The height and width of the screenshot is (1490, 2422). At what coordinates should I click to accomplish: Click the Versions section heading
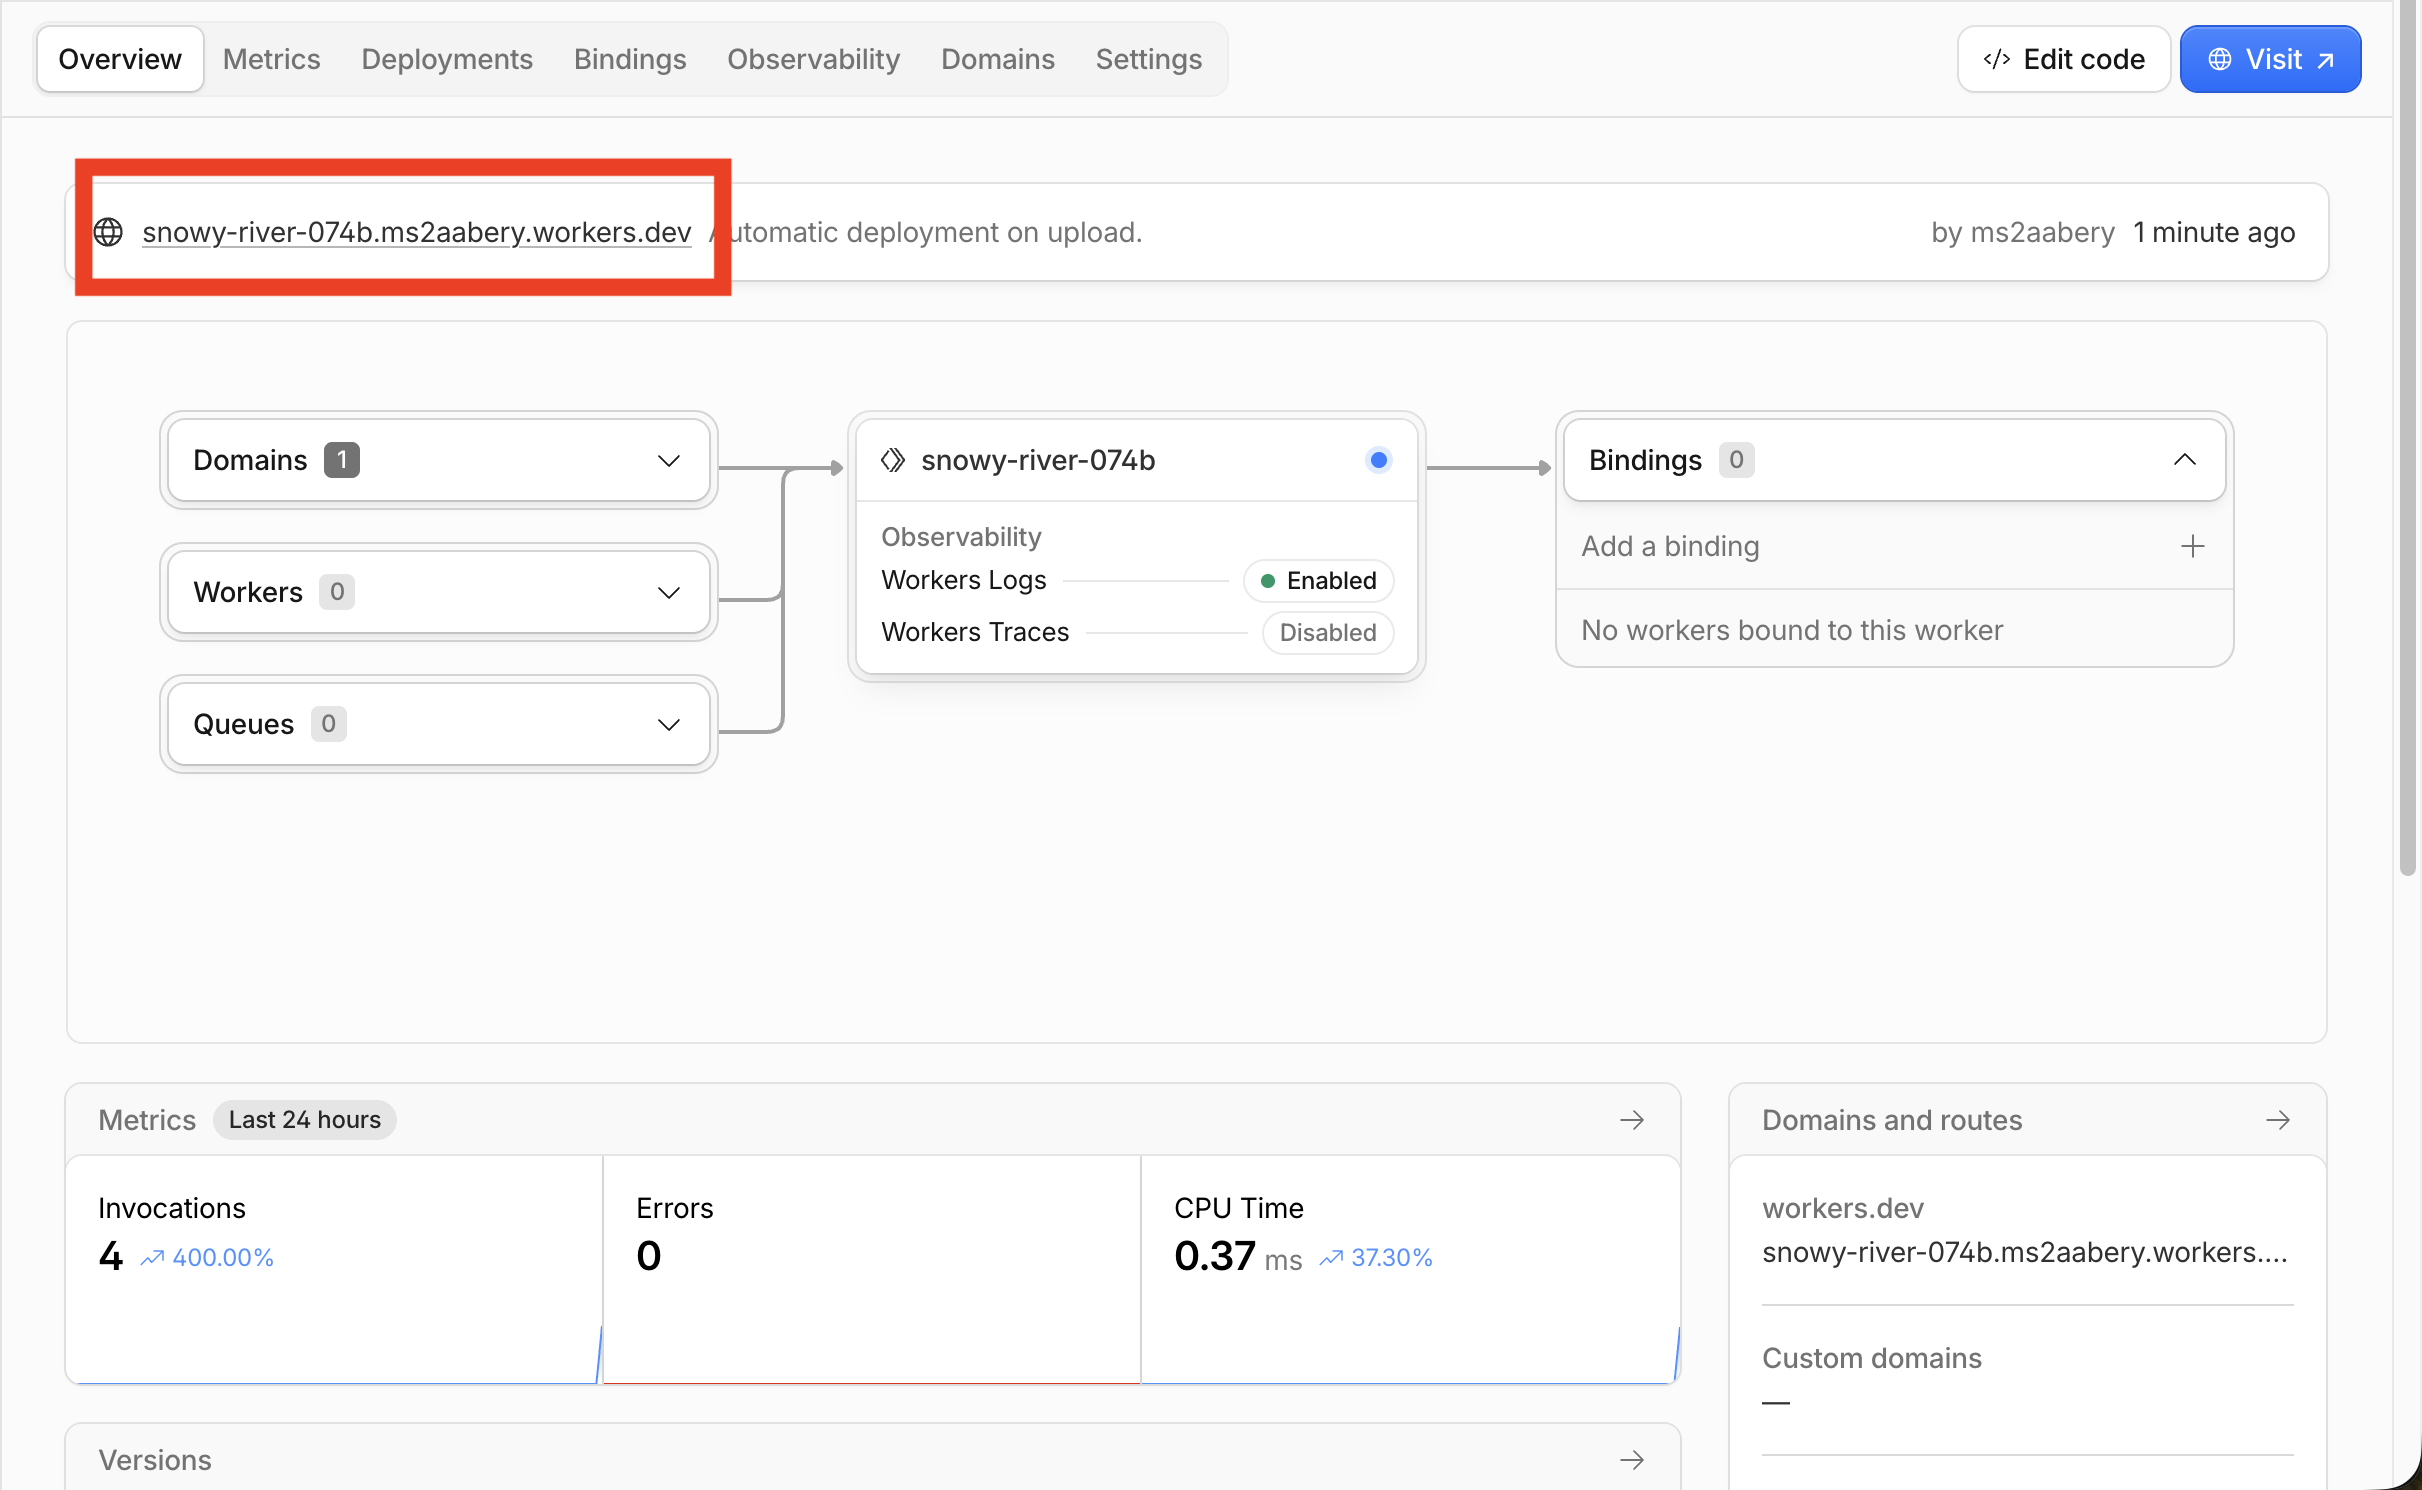coord(155,1460)
